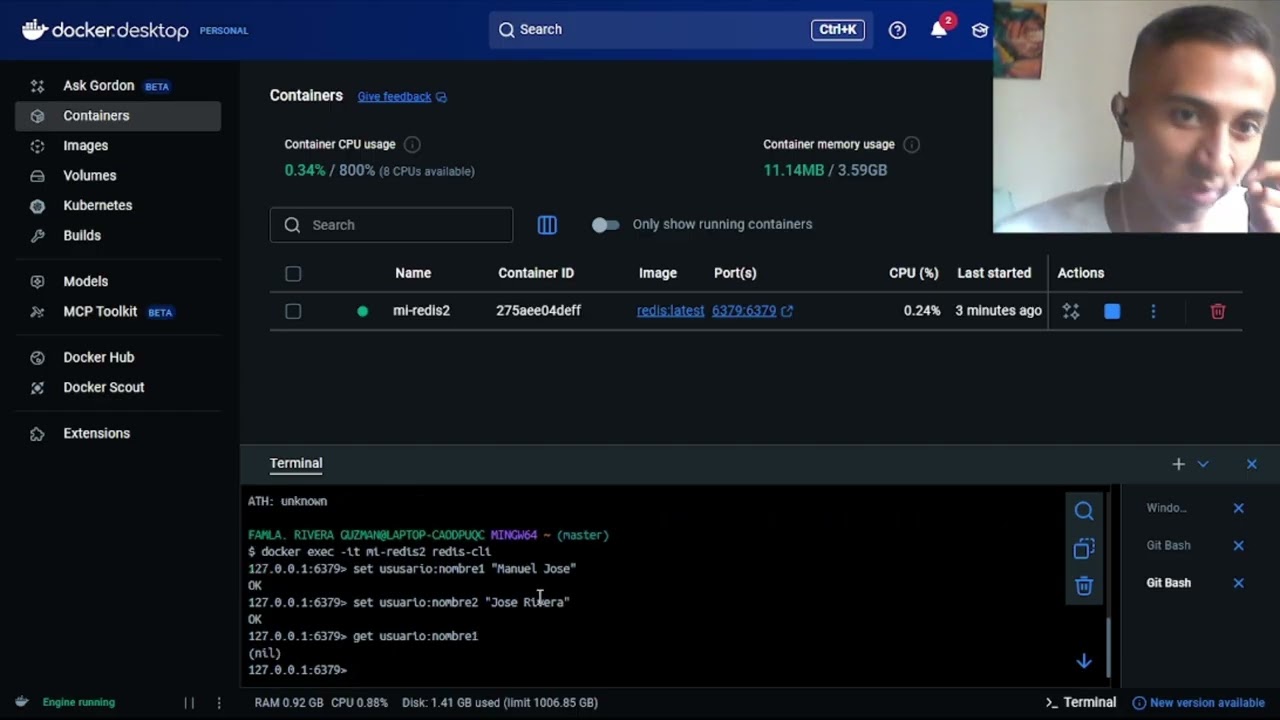Switch to the Windo... terminal session
The width and height of the screenshot is (1280, 720).
[1167, 508]
